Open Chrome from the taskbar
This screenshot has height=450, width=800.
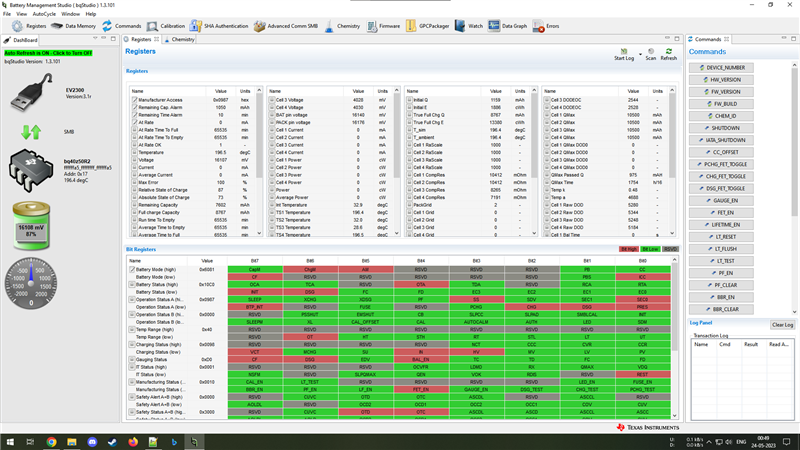(x=52, y=442)
